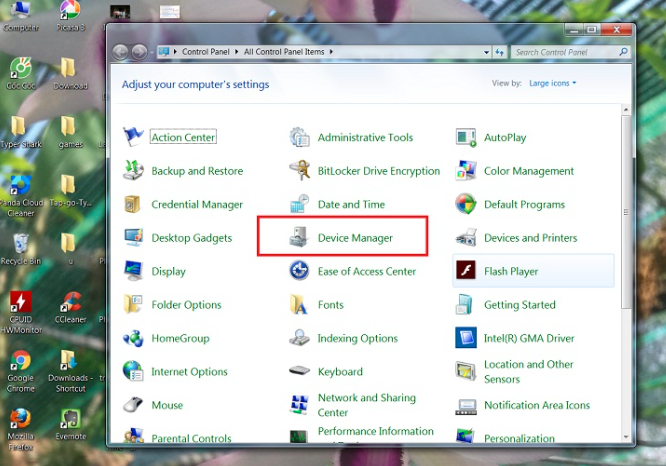Open the Credential Manager vault icon
Viewport: 666px width, 466px height.
pos(133,204)
